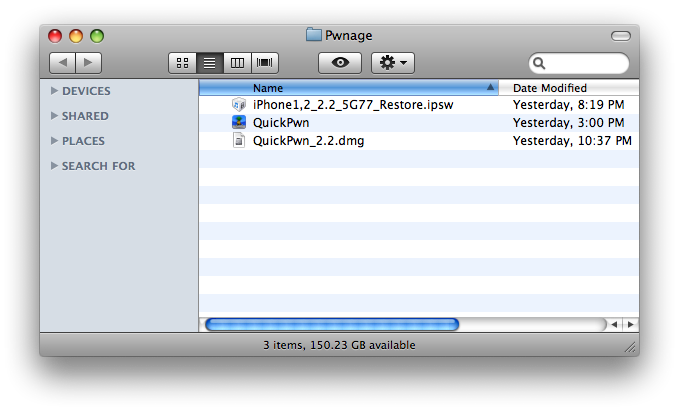Open the Action gear menu
This screenshot has height=411, width=679.
392,63
